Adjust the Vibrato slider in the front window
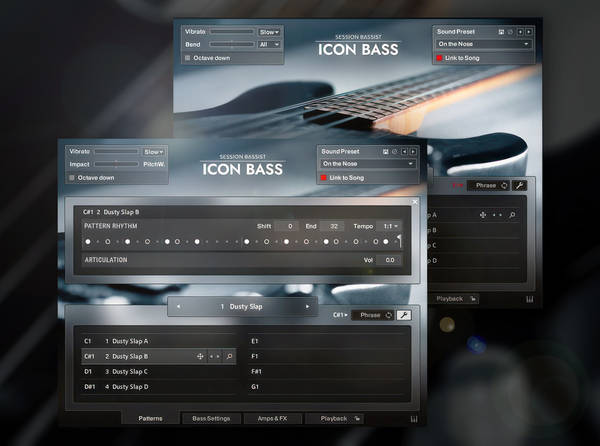Screen dimensions: 600x446 116,152
